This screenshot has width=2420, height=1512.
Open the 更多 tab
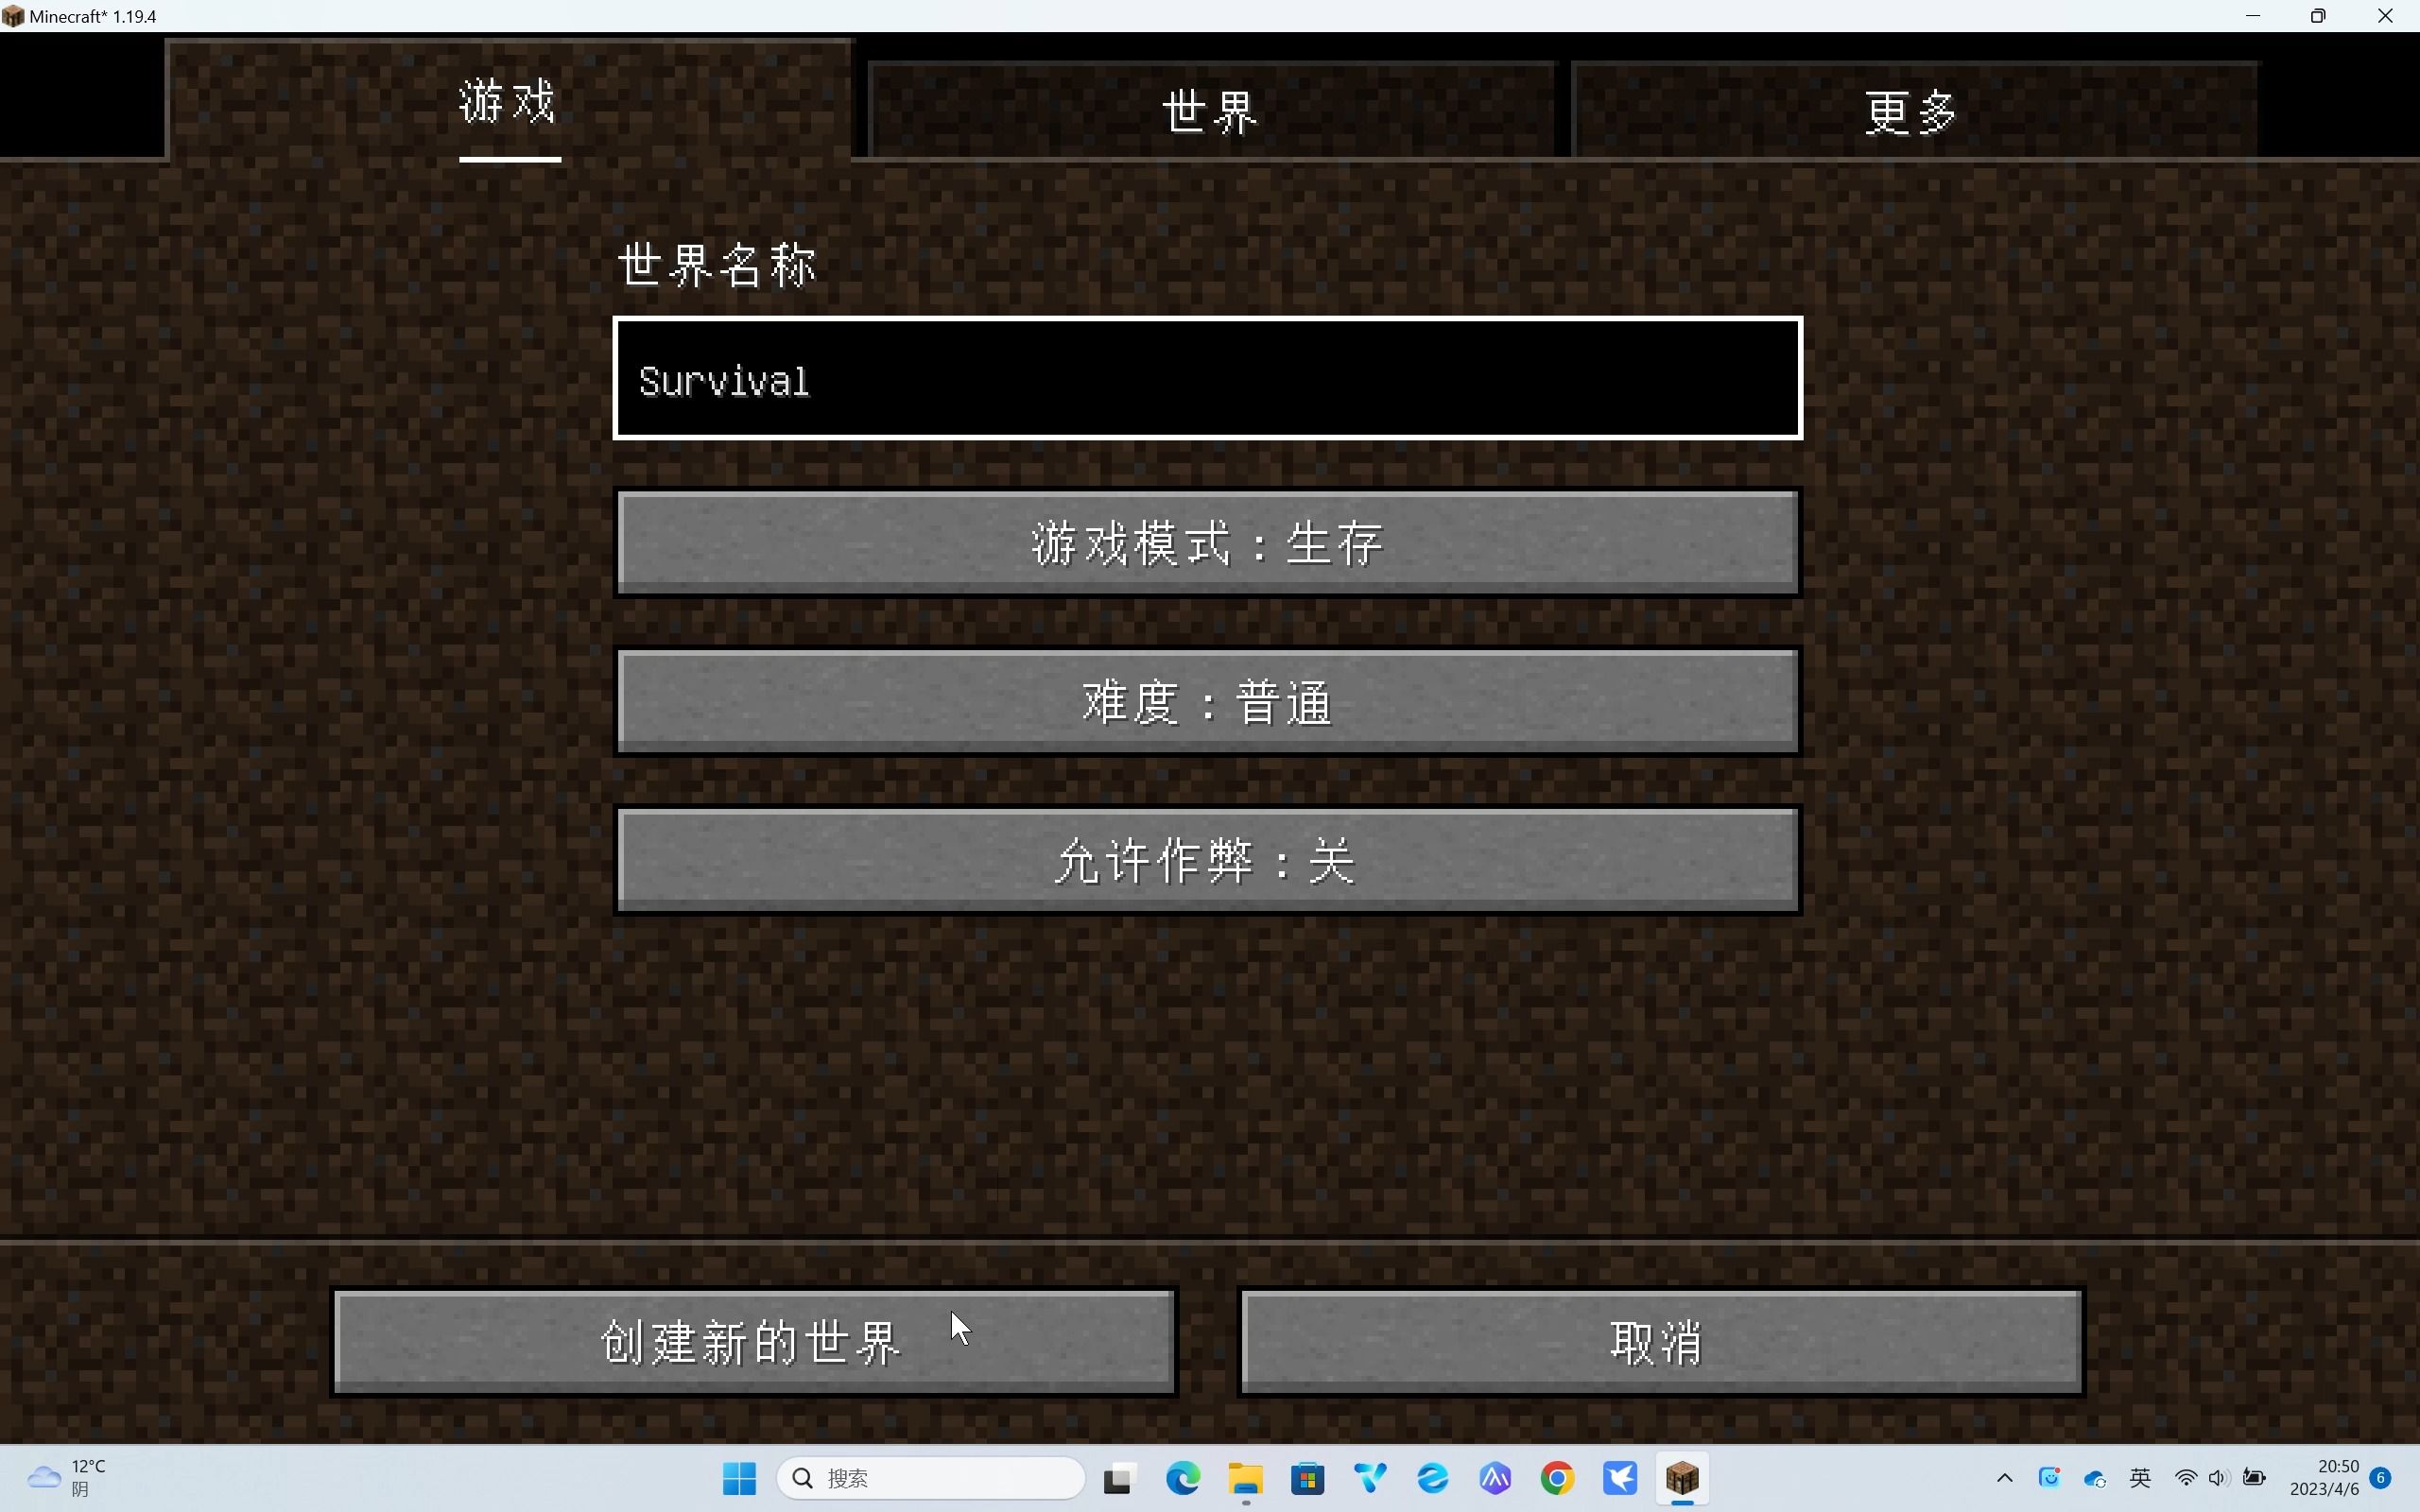coord(1913,111)
